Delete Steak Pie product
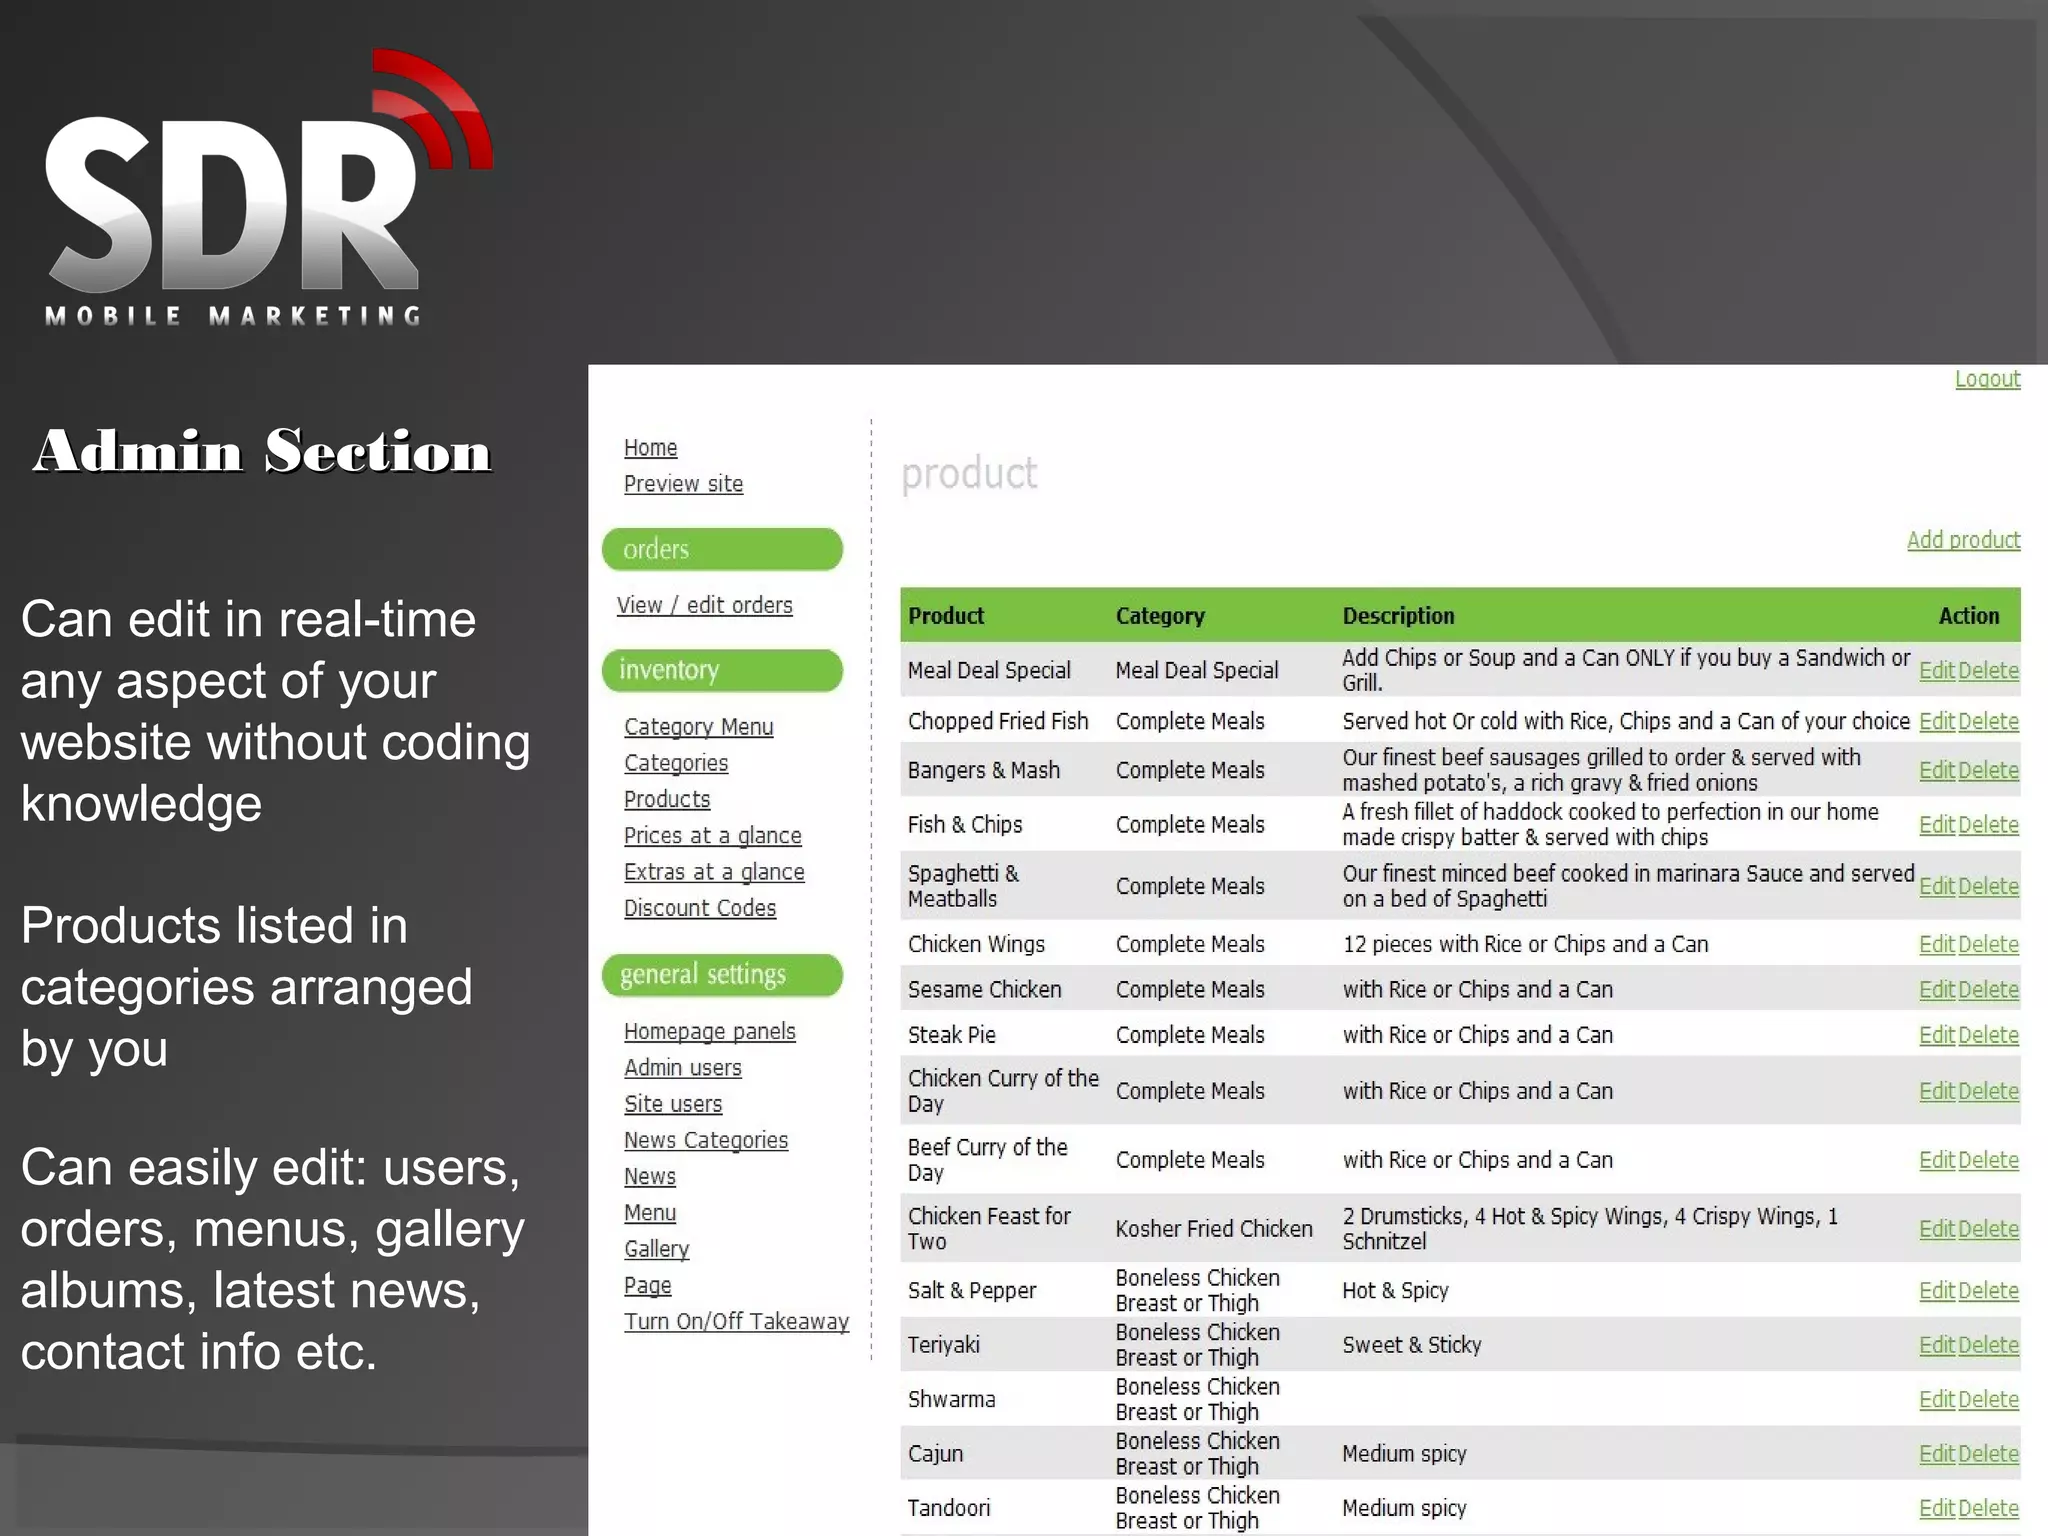The width and height of the screenshot is (2048, 1536). click(1988, 1036)
